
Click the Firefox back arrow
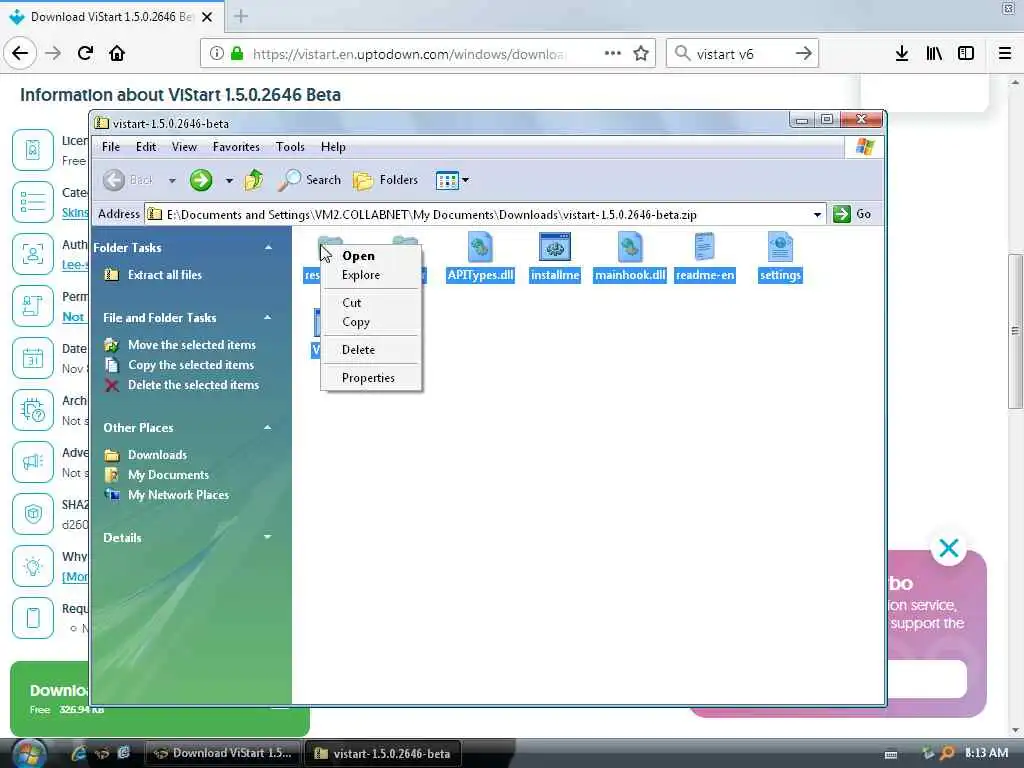[x=20, y=54]
